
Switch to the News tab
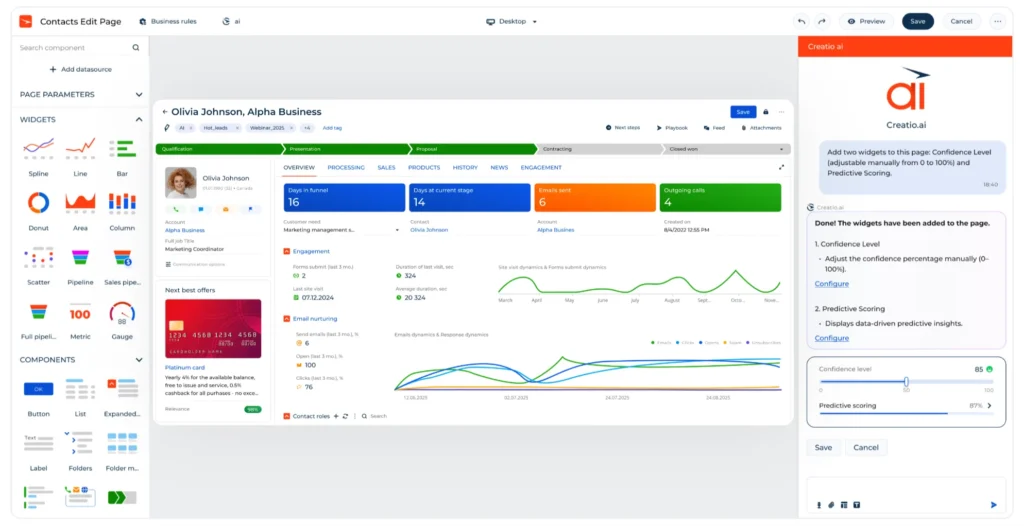(x=499, y=168)
